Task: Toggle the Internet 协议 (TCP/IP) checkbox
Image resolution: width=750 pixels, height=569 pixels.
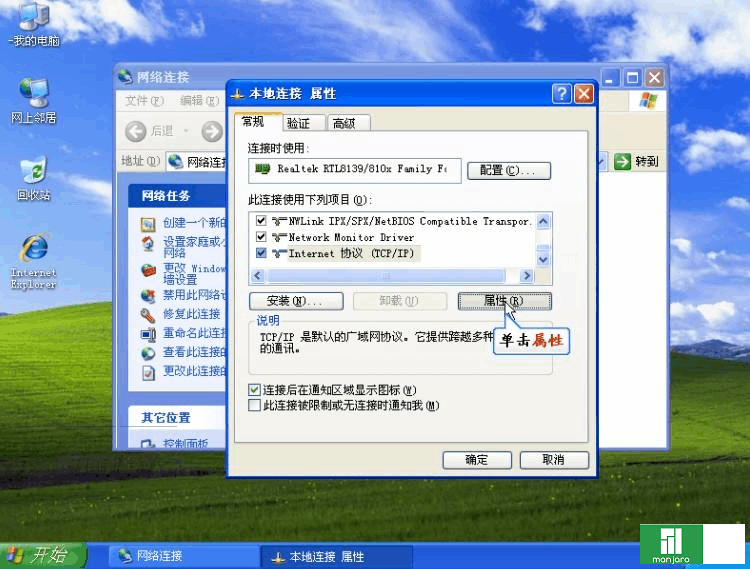Action: (261, 253)
